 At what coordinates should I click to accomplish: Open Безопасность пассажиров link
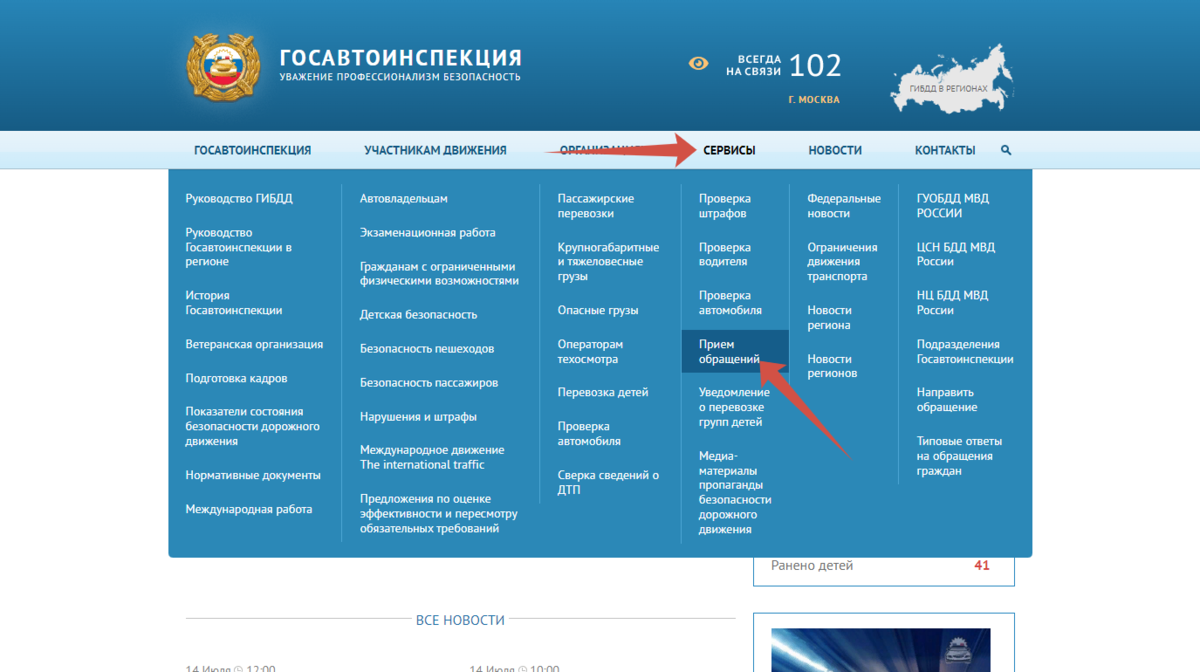[429, 382]
